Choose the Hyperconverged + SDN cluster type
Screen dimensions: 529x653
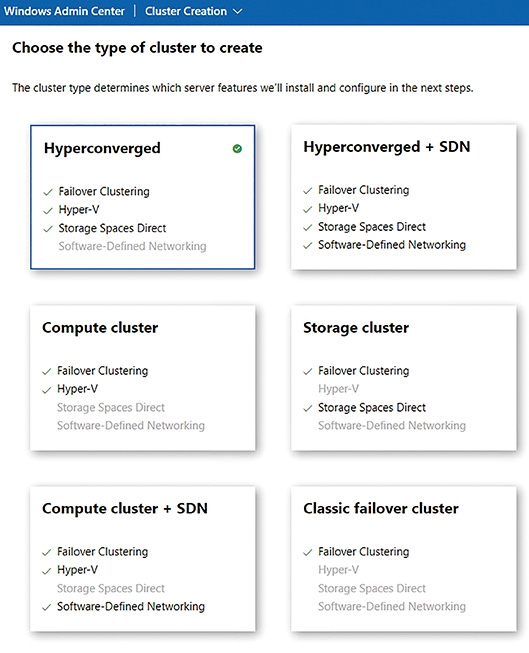(404, 197)
